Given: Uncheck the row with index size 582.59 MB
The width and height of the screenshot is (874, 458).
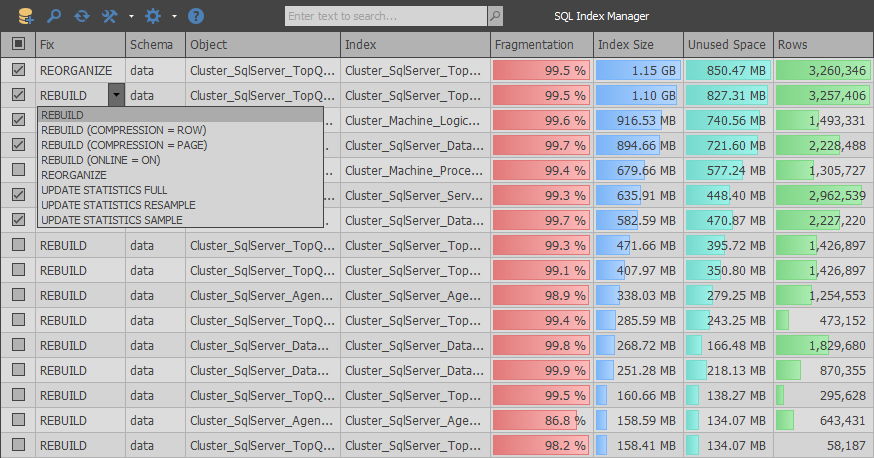Looking at the screenshot, I should tap(18, 220).
